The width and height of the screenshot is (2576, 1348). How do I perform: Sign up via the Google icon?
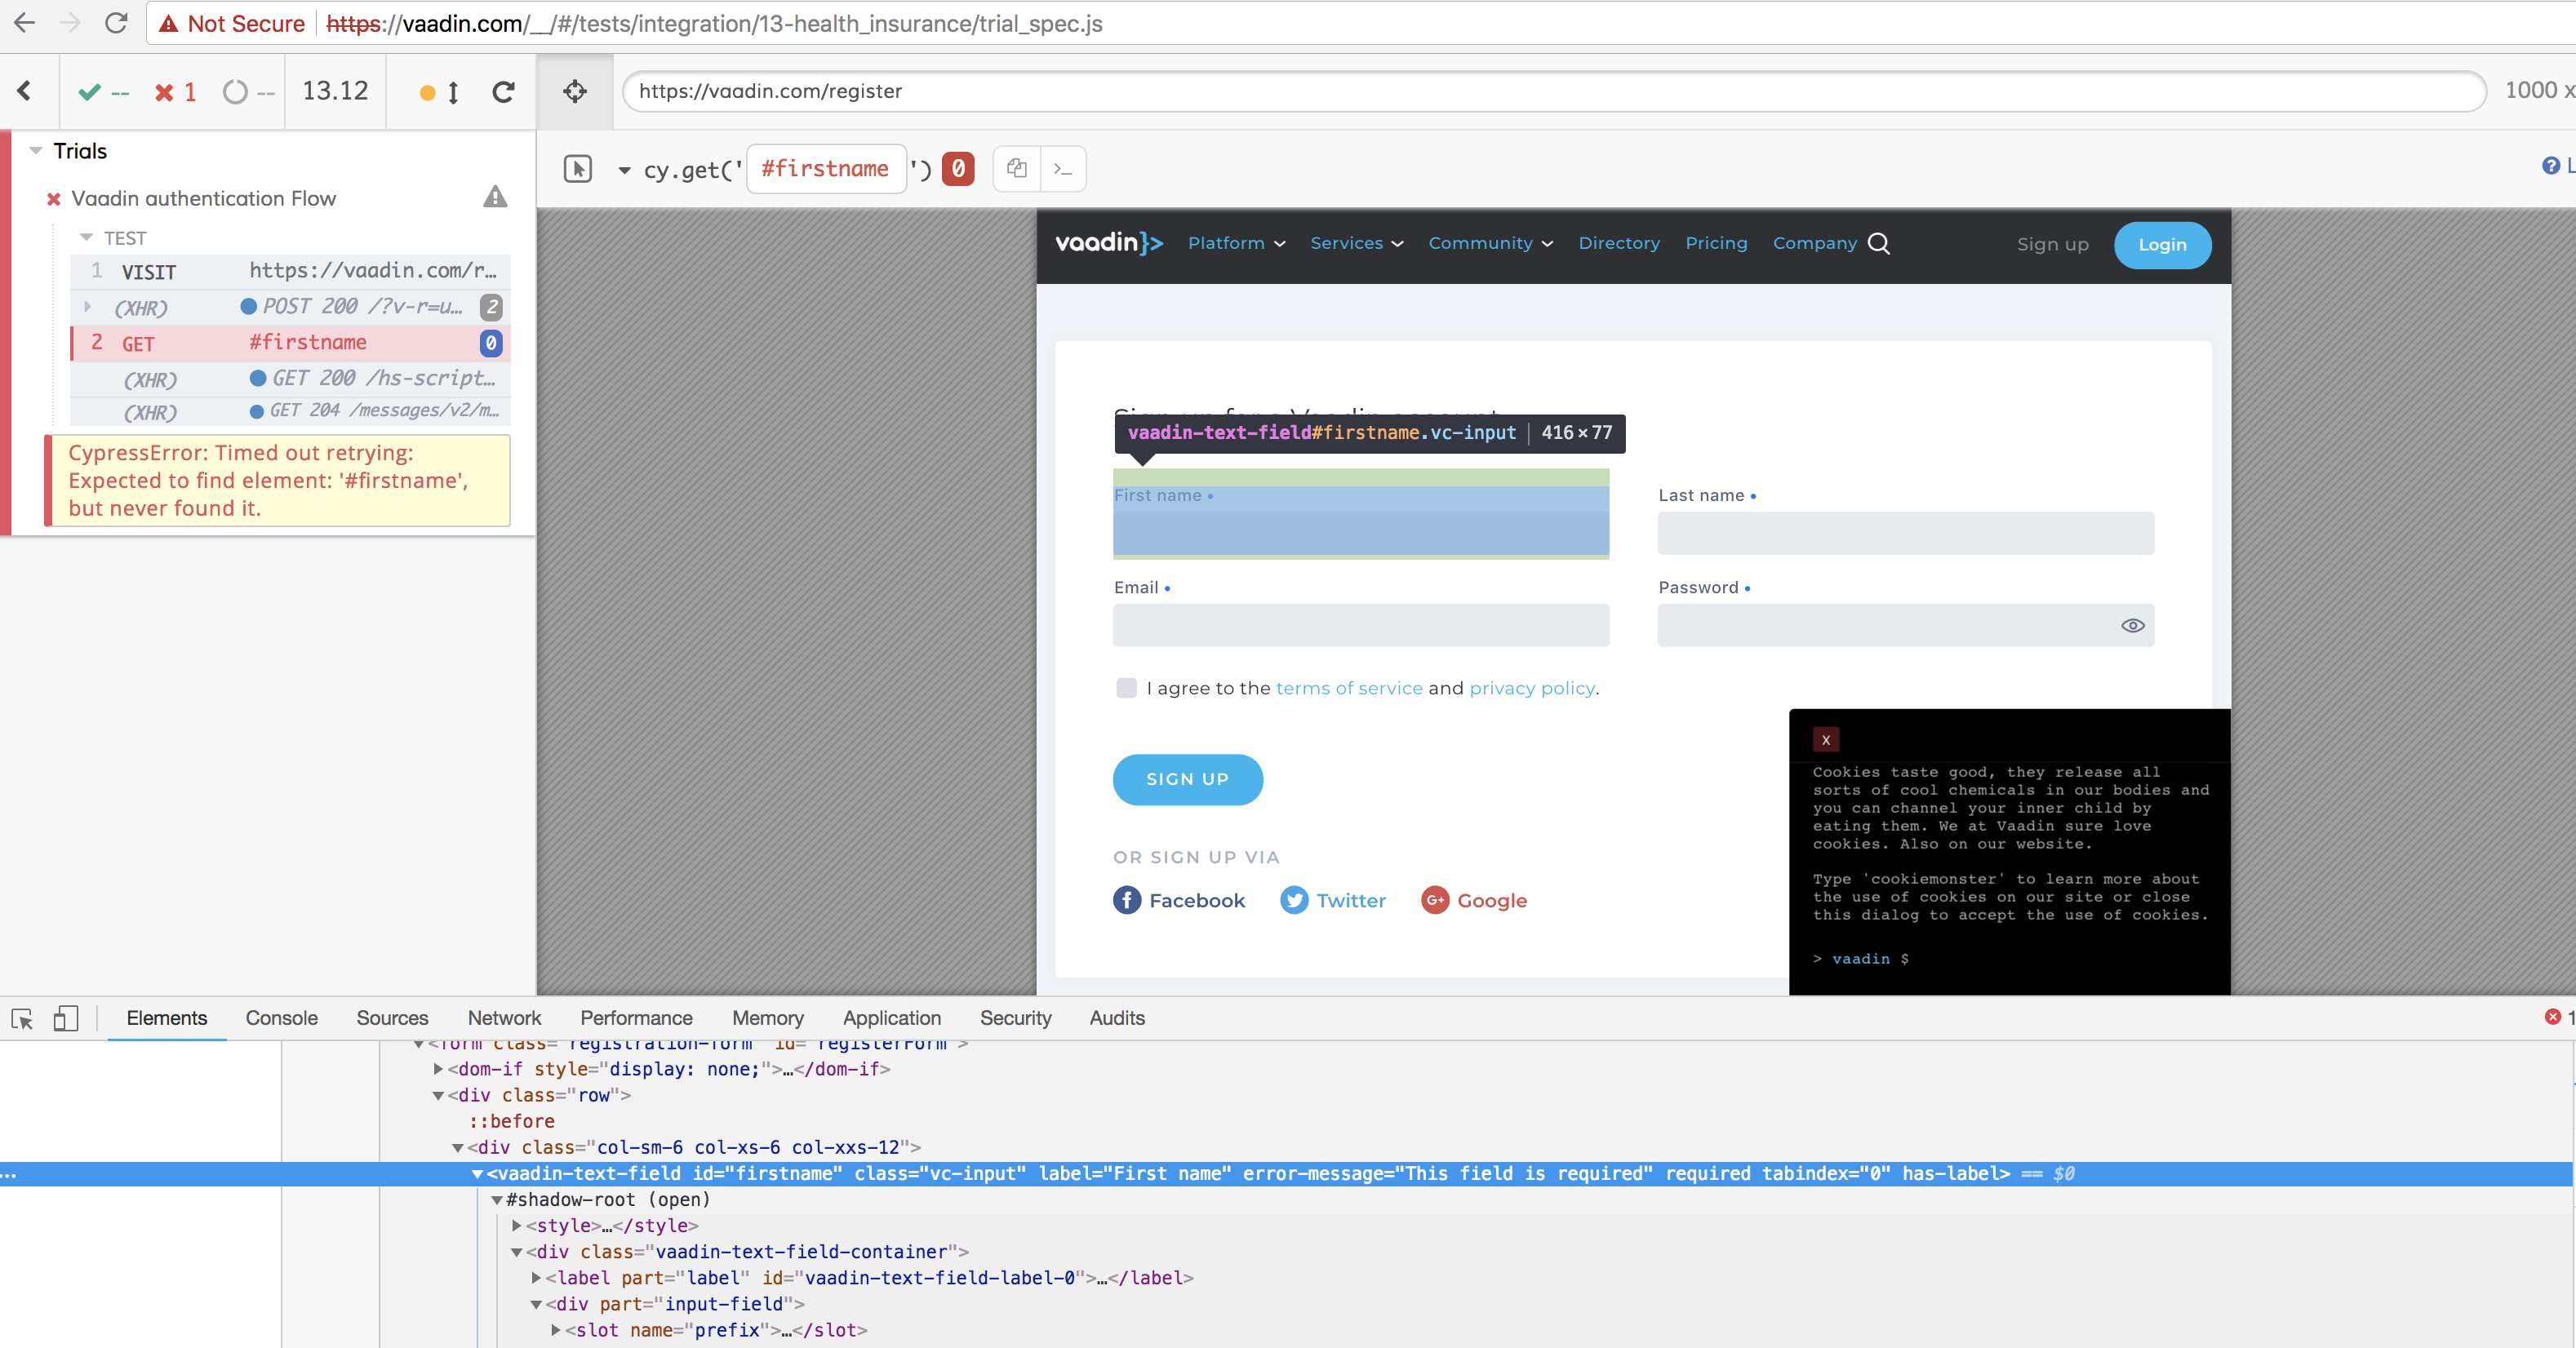click(1436, 900)
